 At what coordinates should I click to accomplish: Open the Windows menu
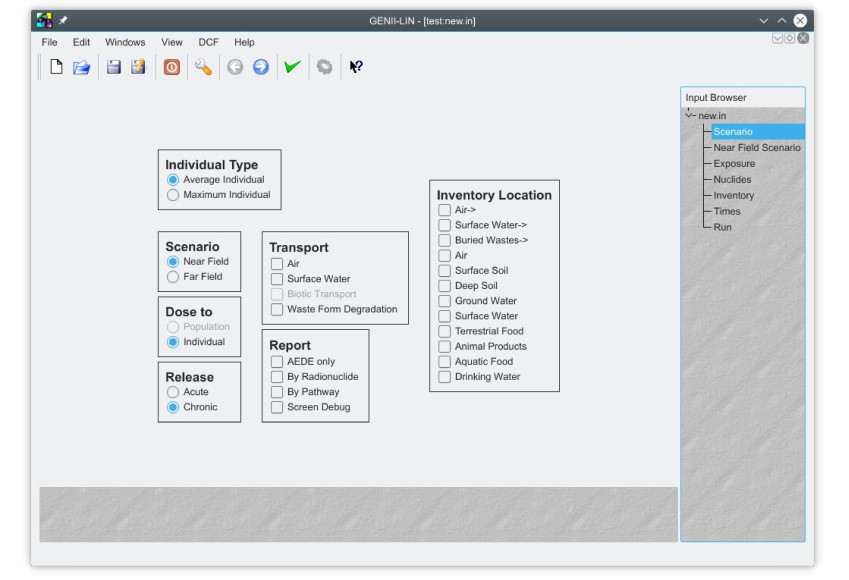pyautogui.click(x=125, y=42)
